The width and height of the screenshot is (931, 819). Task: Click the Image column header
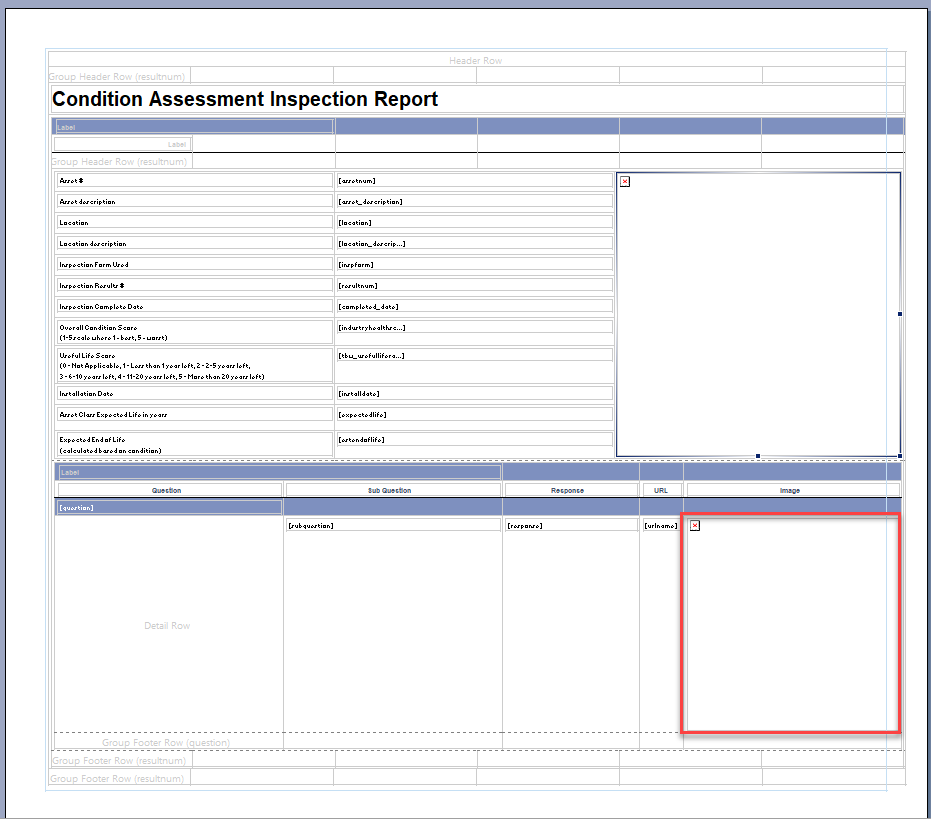point(792,490)
